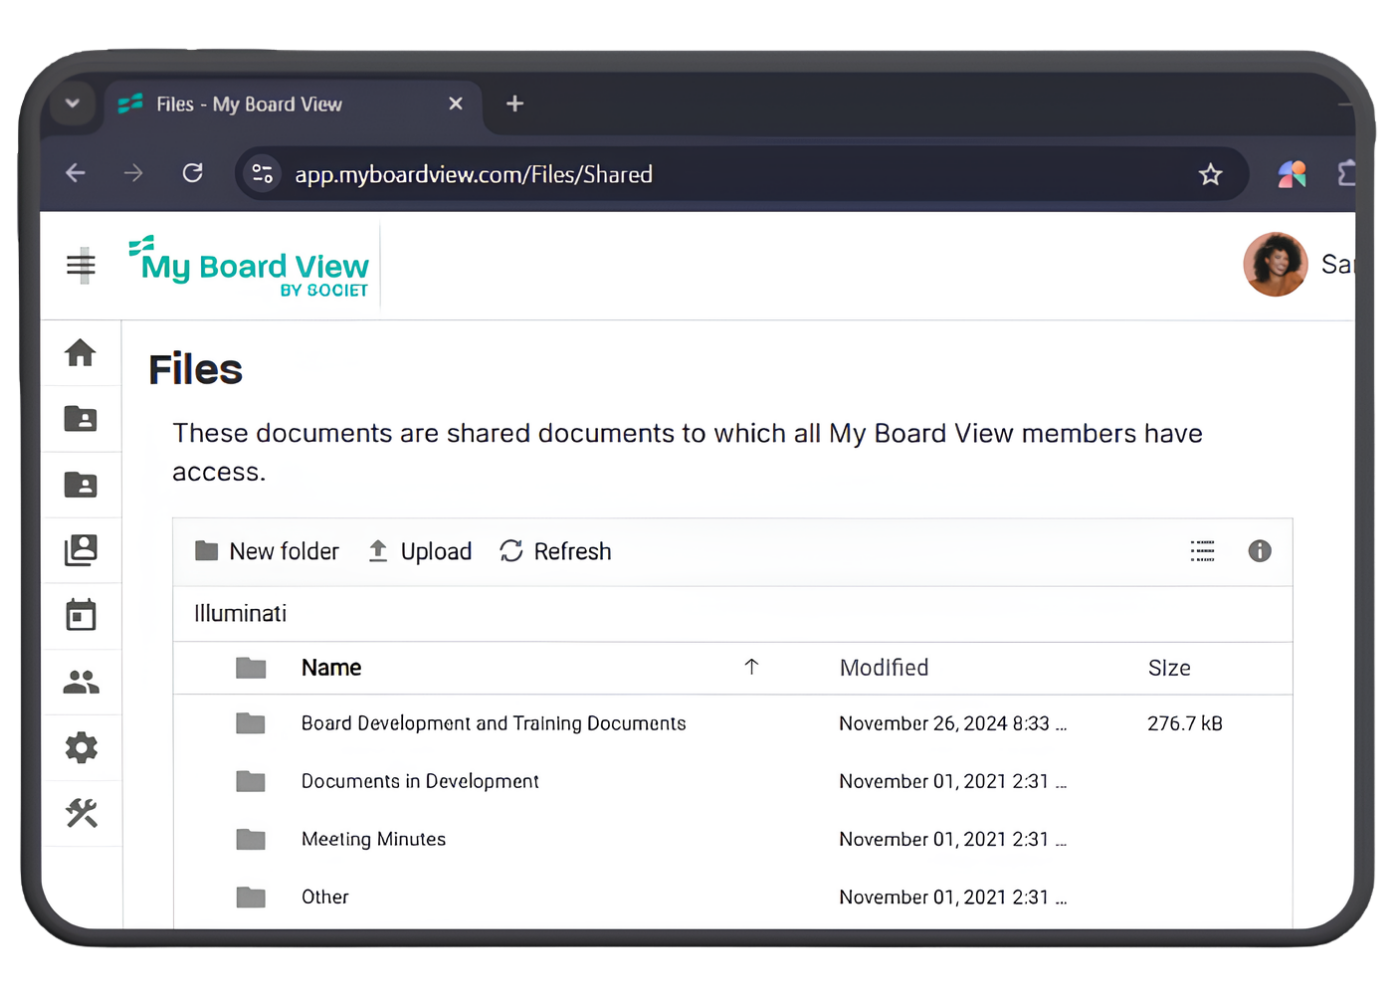Open the Meeting Minutes folder
Viewport: 1400px width, 1000px height.
tap(374, 839)
